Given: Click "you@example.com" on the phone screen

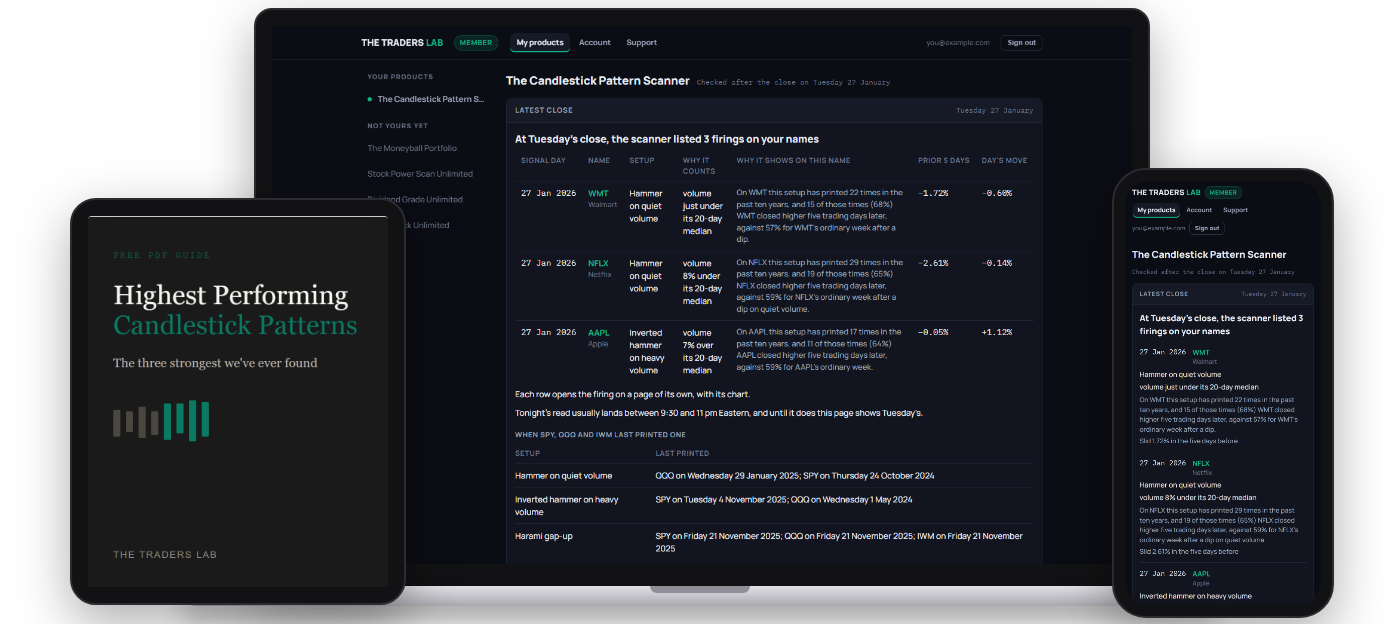Looking at the screenshot, I should click(x=1158, y=228).
